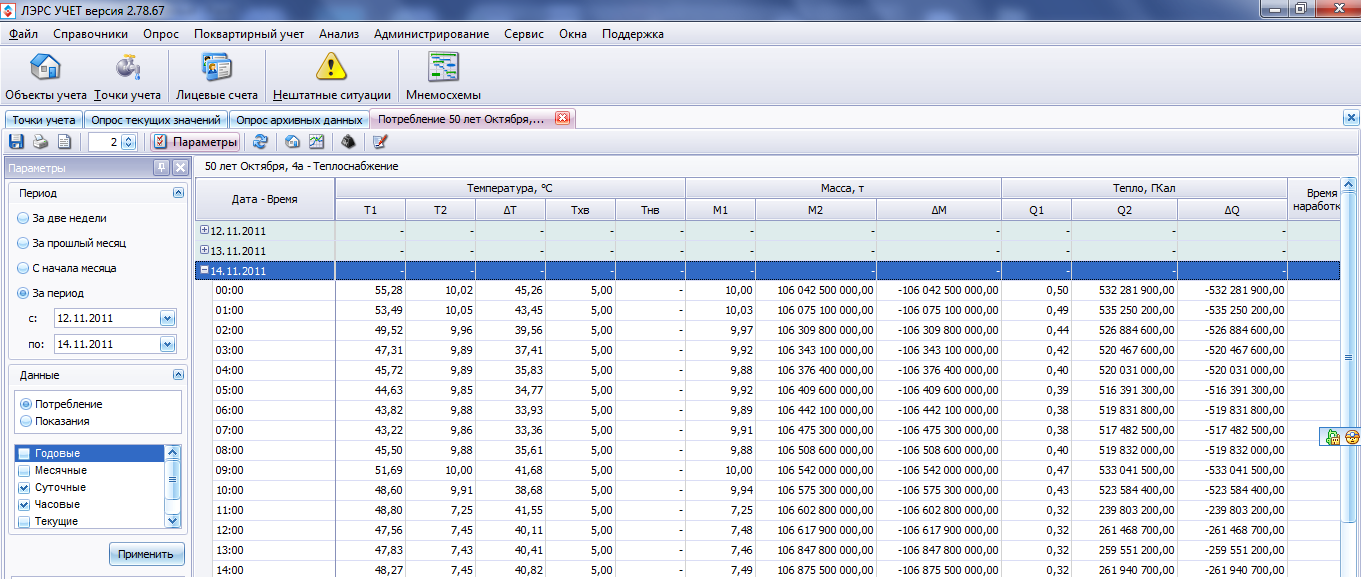Click the house object icon in report toolbar
Screen dimensions: 1361x587
click(292, 142)
